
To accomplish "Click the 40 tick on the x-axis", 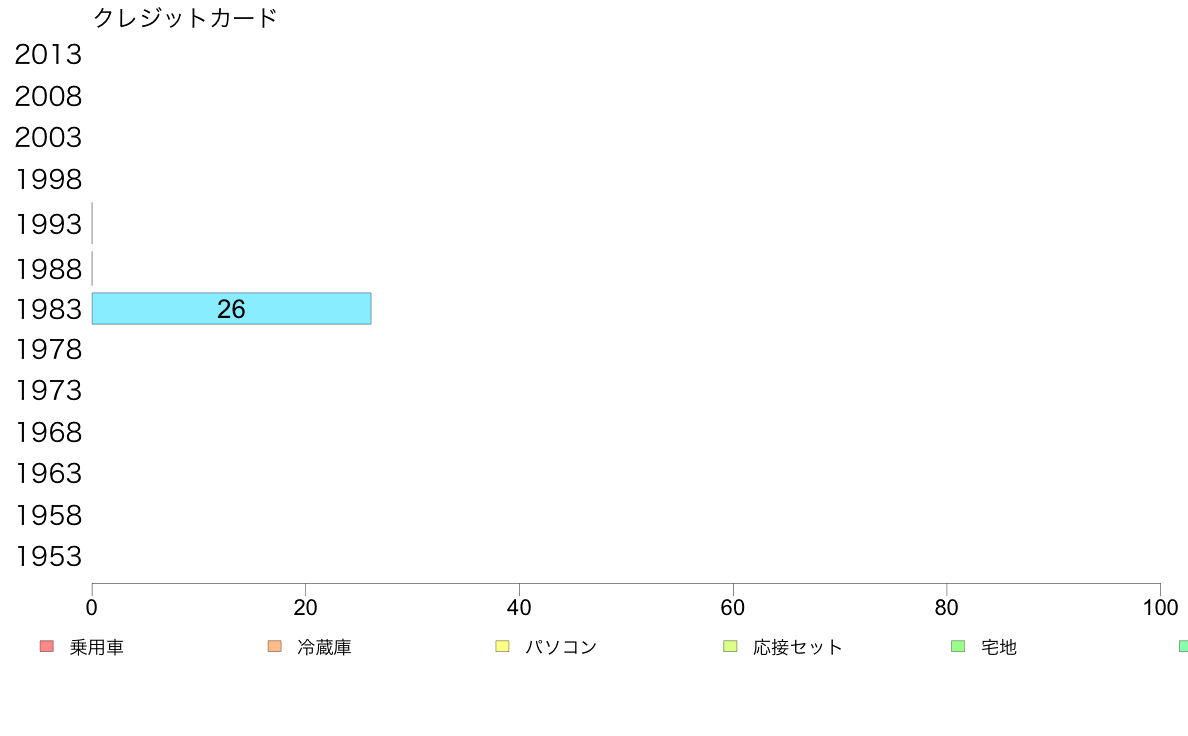I will (x=519, y=607).
